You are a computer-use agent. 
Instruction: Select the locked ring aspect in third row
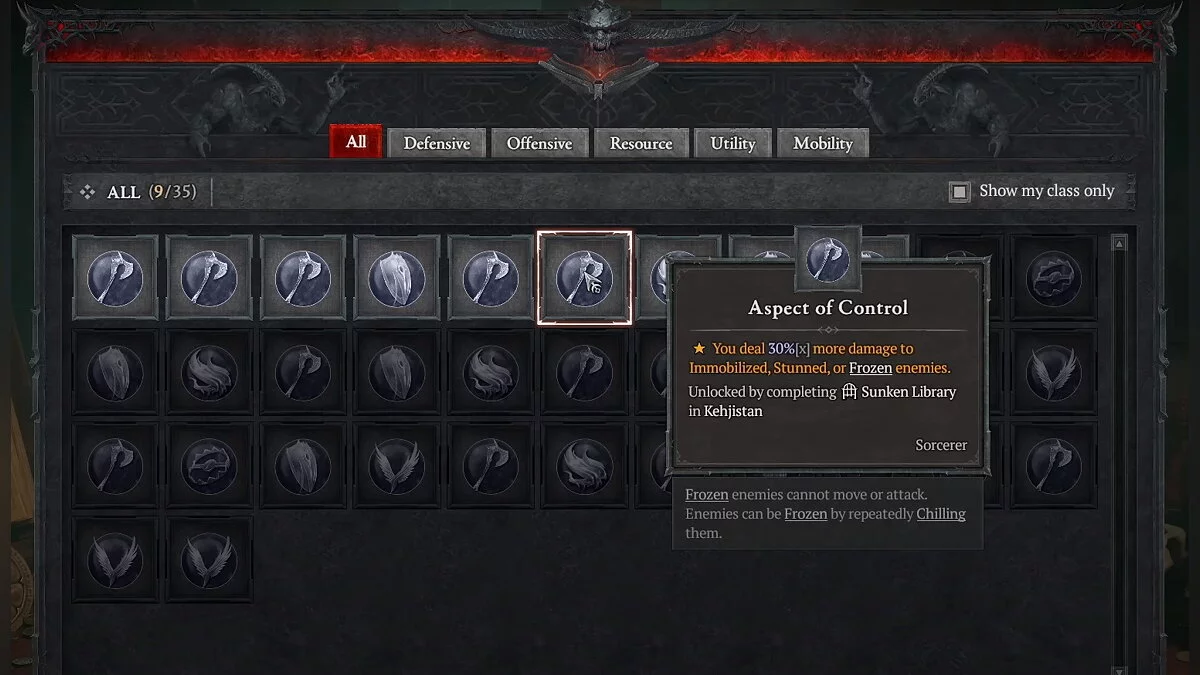(209, 466)
